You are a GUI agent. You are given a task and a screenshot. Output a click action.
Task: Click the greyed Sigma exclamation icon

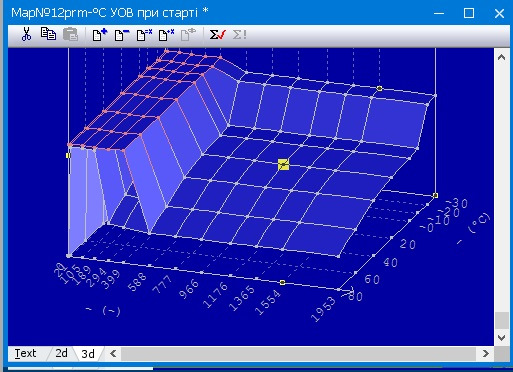tap(239, 34)
